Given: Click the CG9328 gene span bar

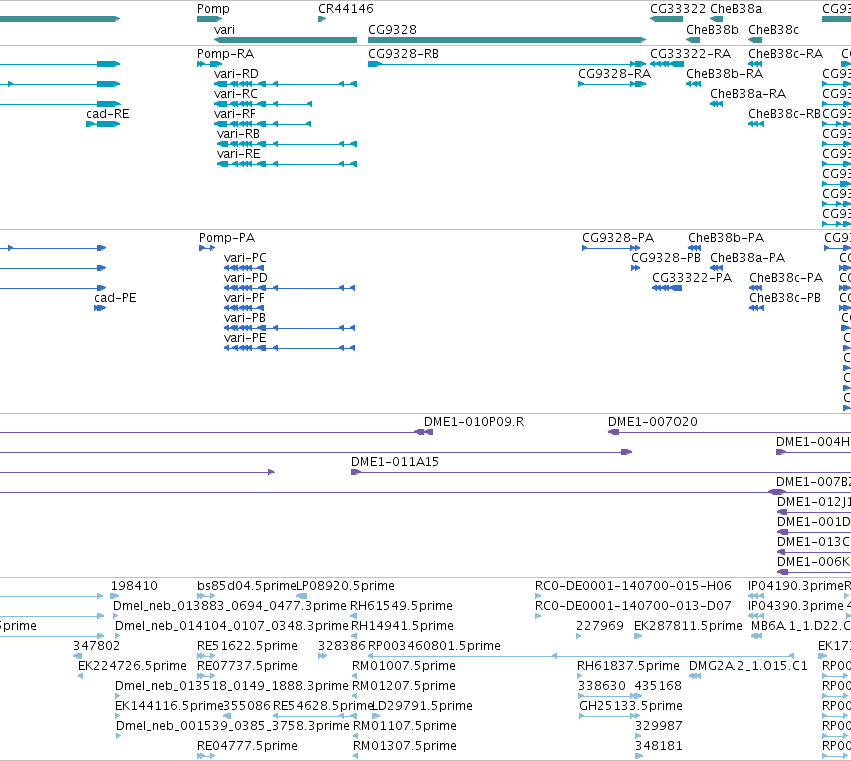Looking at the screenshot, I should [x=507, y=40].
